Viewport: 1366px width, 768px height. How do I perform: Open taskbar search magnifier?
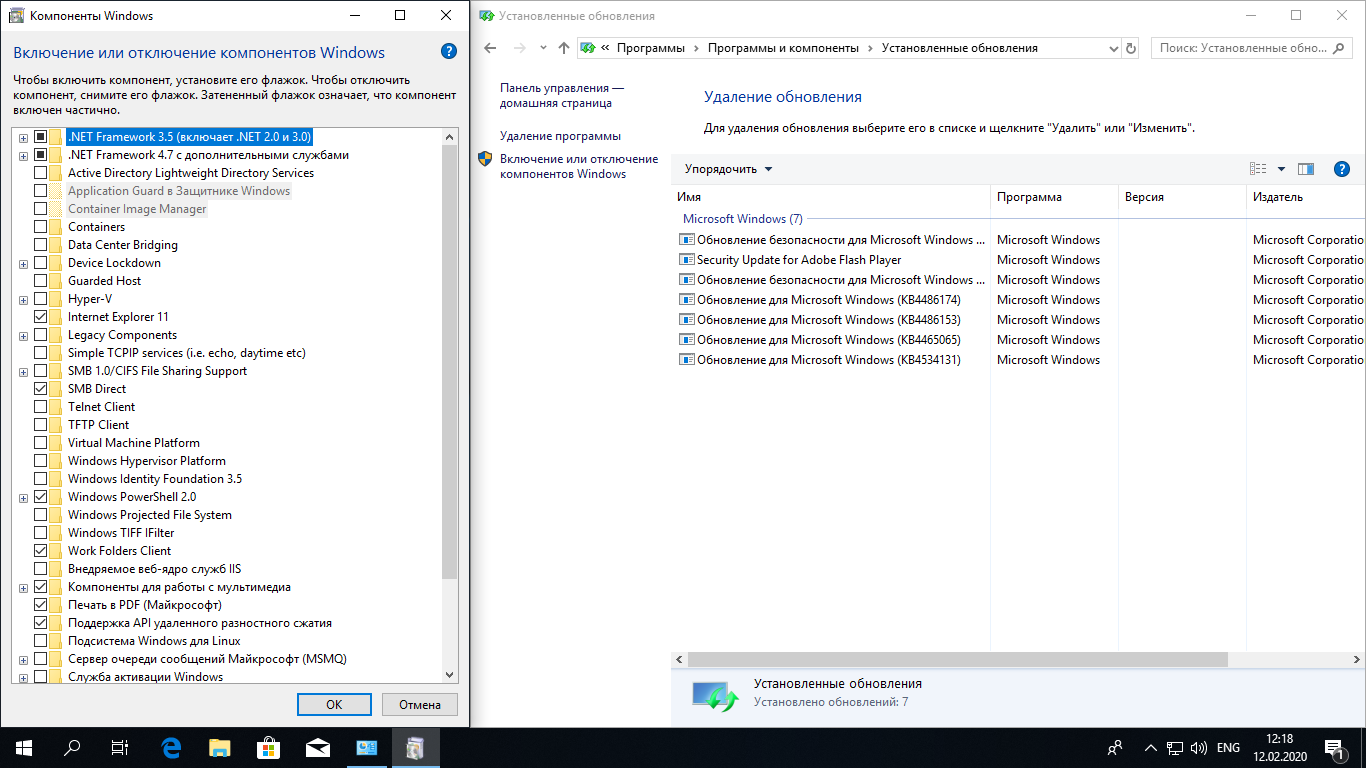(x=72, y=748)
